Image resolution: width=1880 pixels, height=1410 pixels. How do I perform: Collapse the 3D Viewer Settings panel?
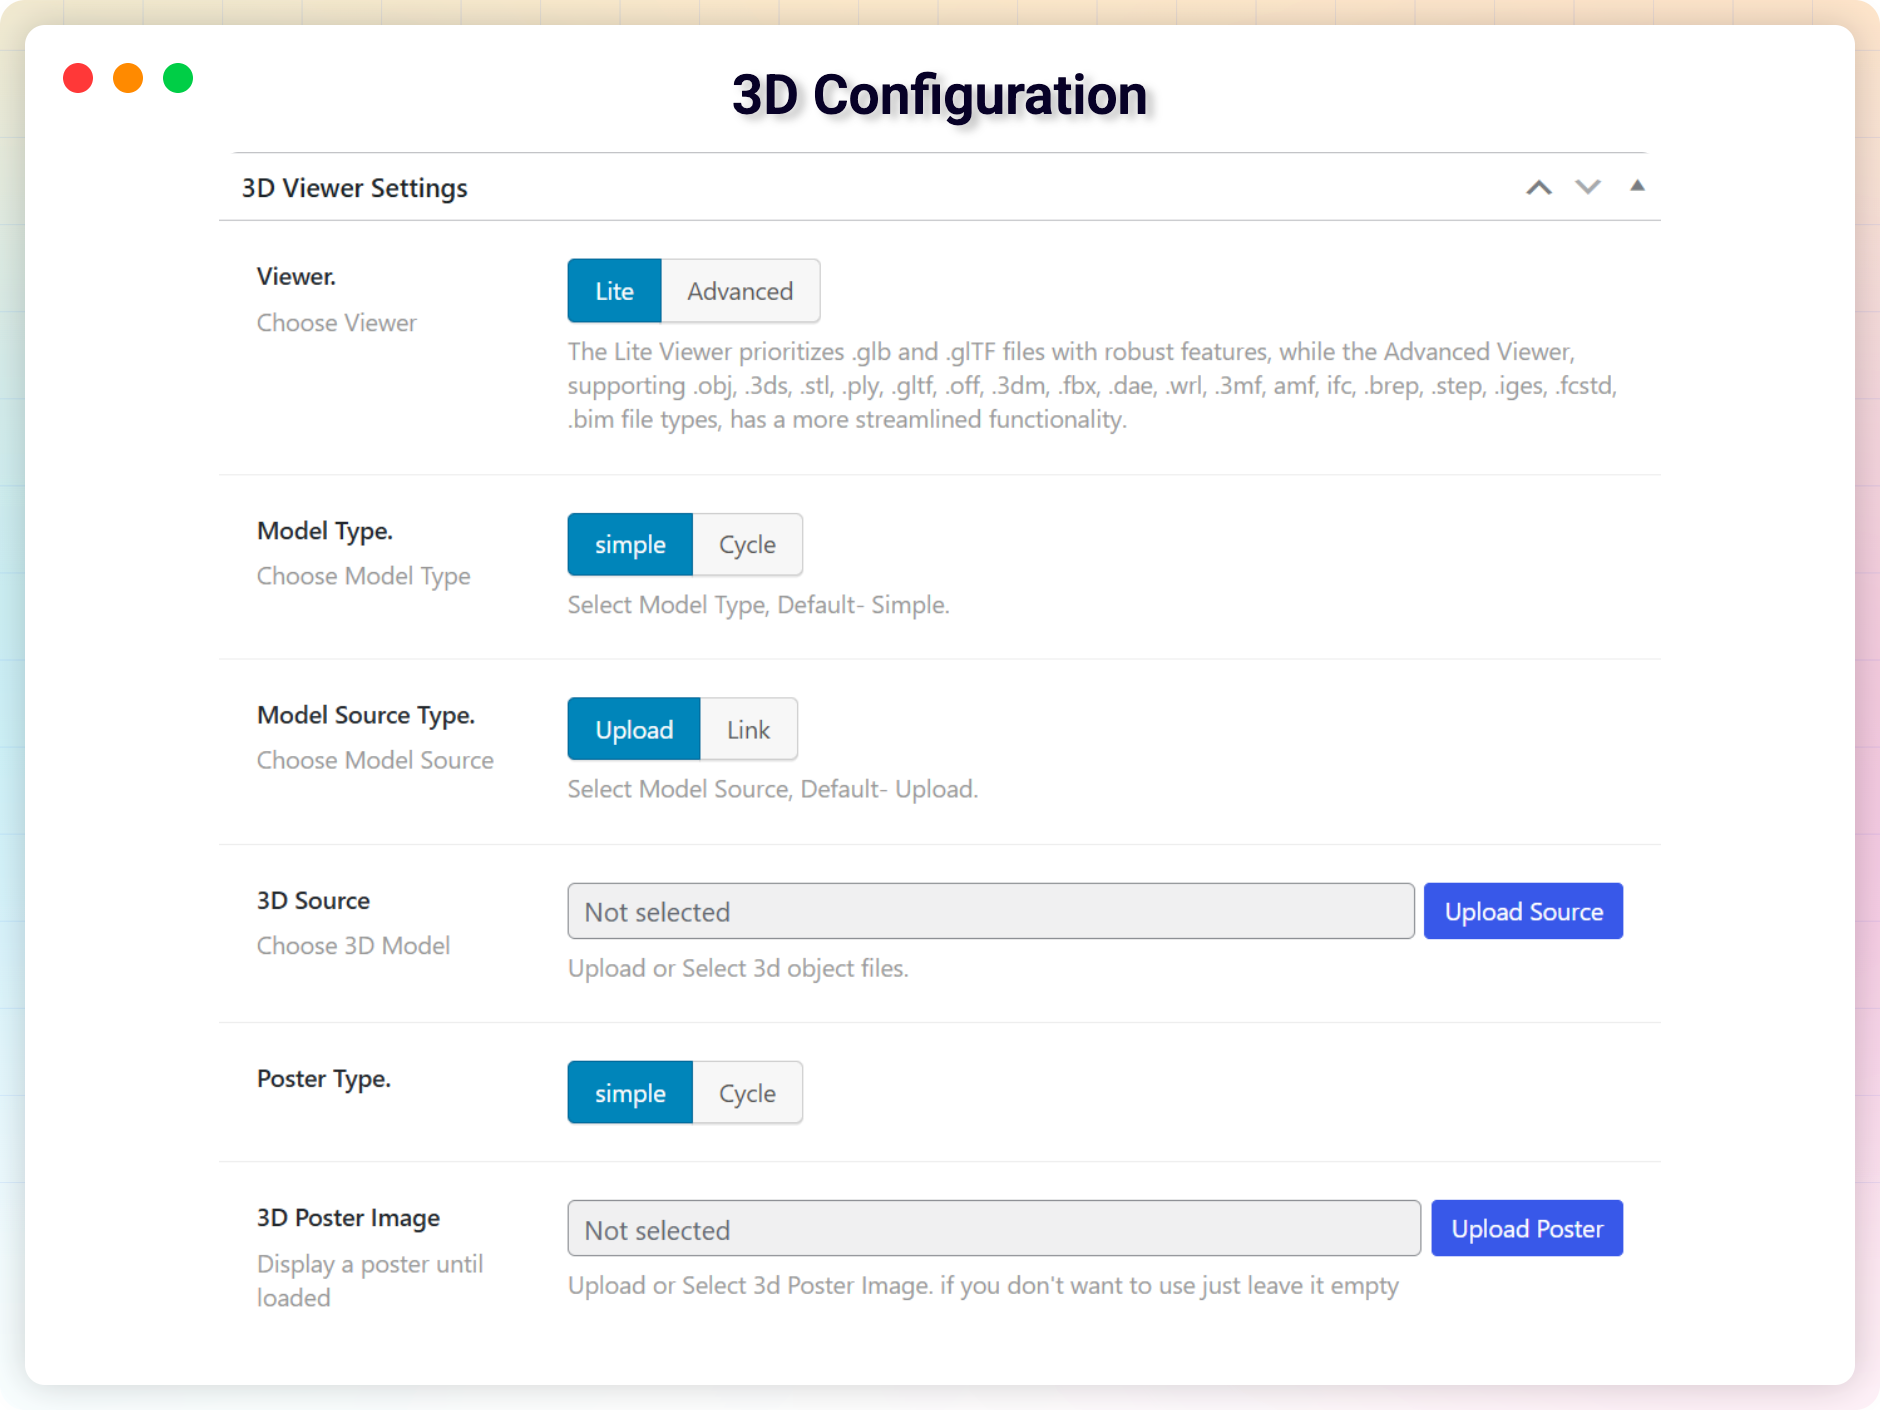click(x=1637, y=186)
